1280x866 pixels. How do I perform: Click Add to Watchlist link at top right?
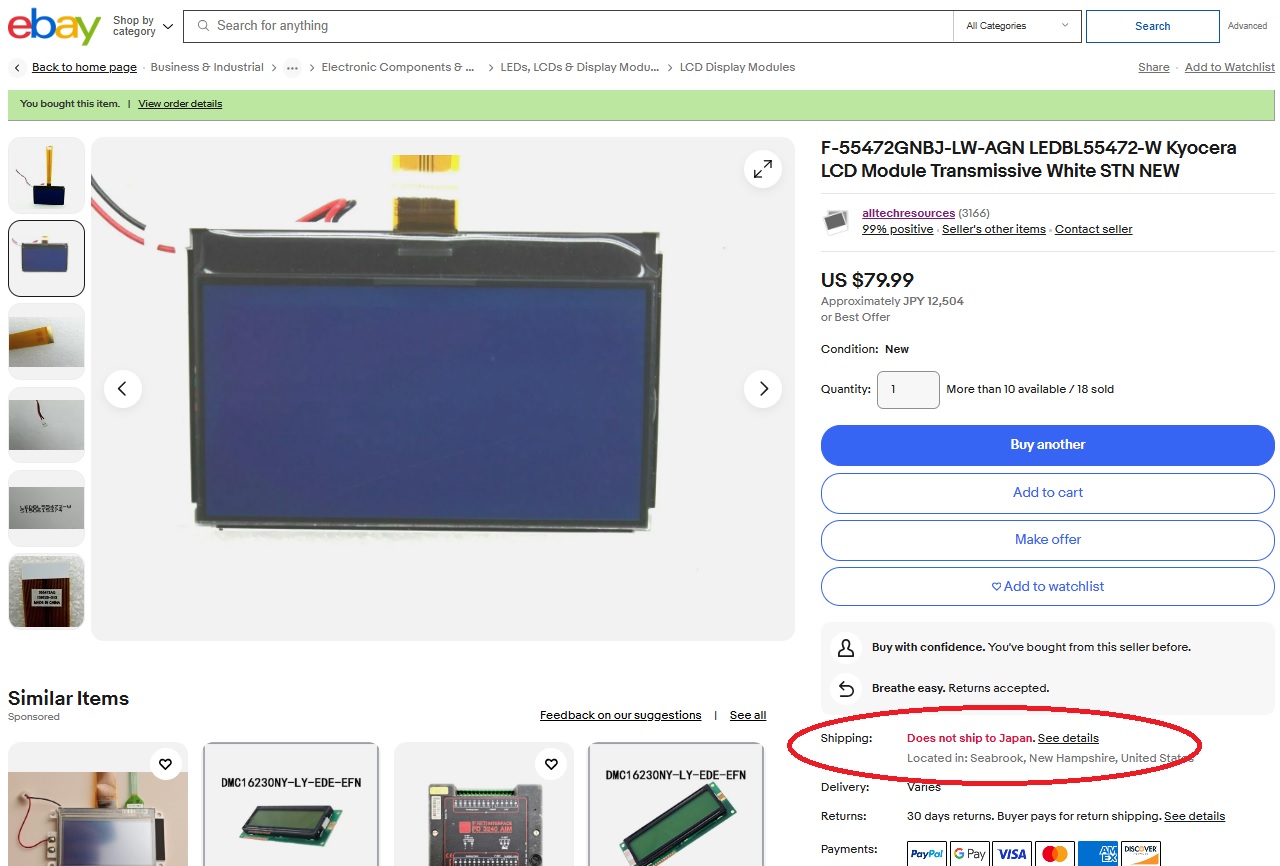(x=1230, y=67)
